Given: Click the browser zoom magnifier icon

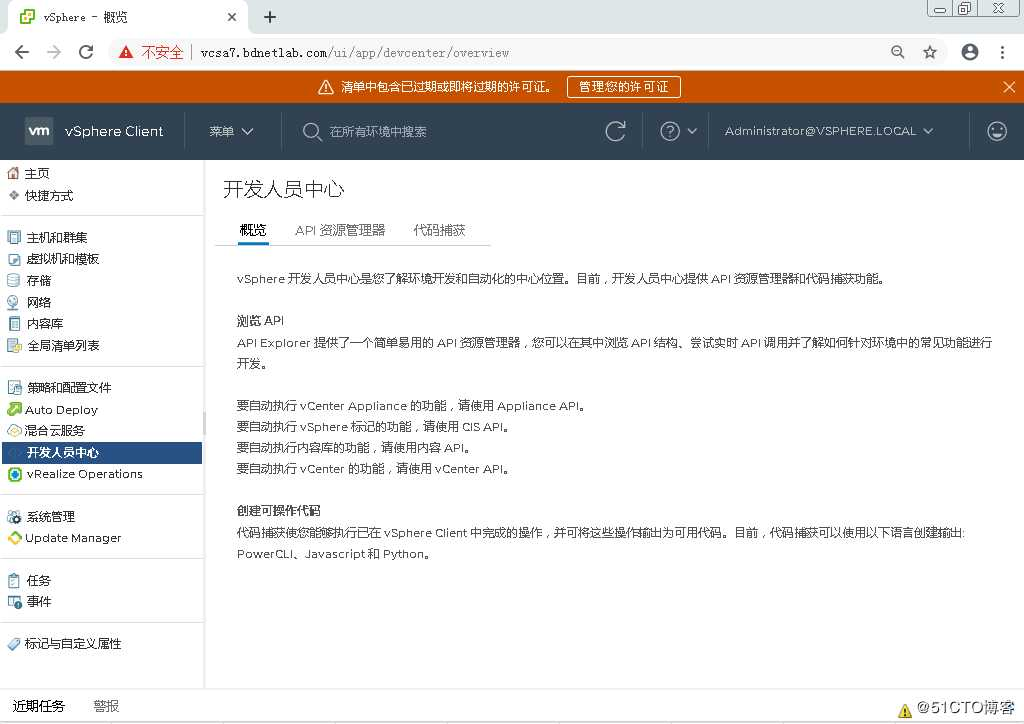Looking at the screenshot, I should coord(898,52).
